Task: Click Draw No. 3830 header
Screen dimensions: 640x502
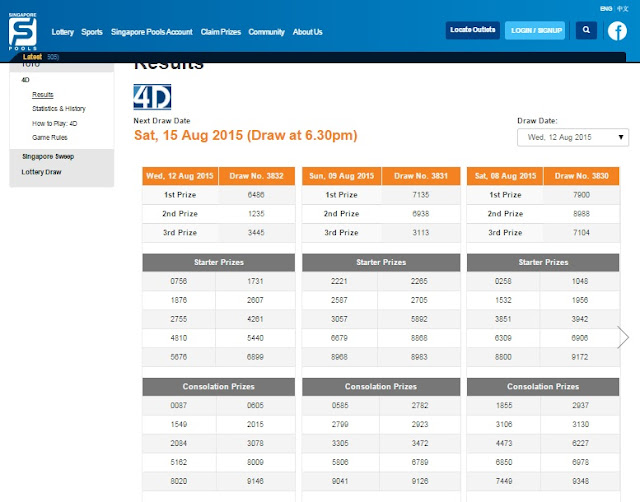Action: pos(582,176)
